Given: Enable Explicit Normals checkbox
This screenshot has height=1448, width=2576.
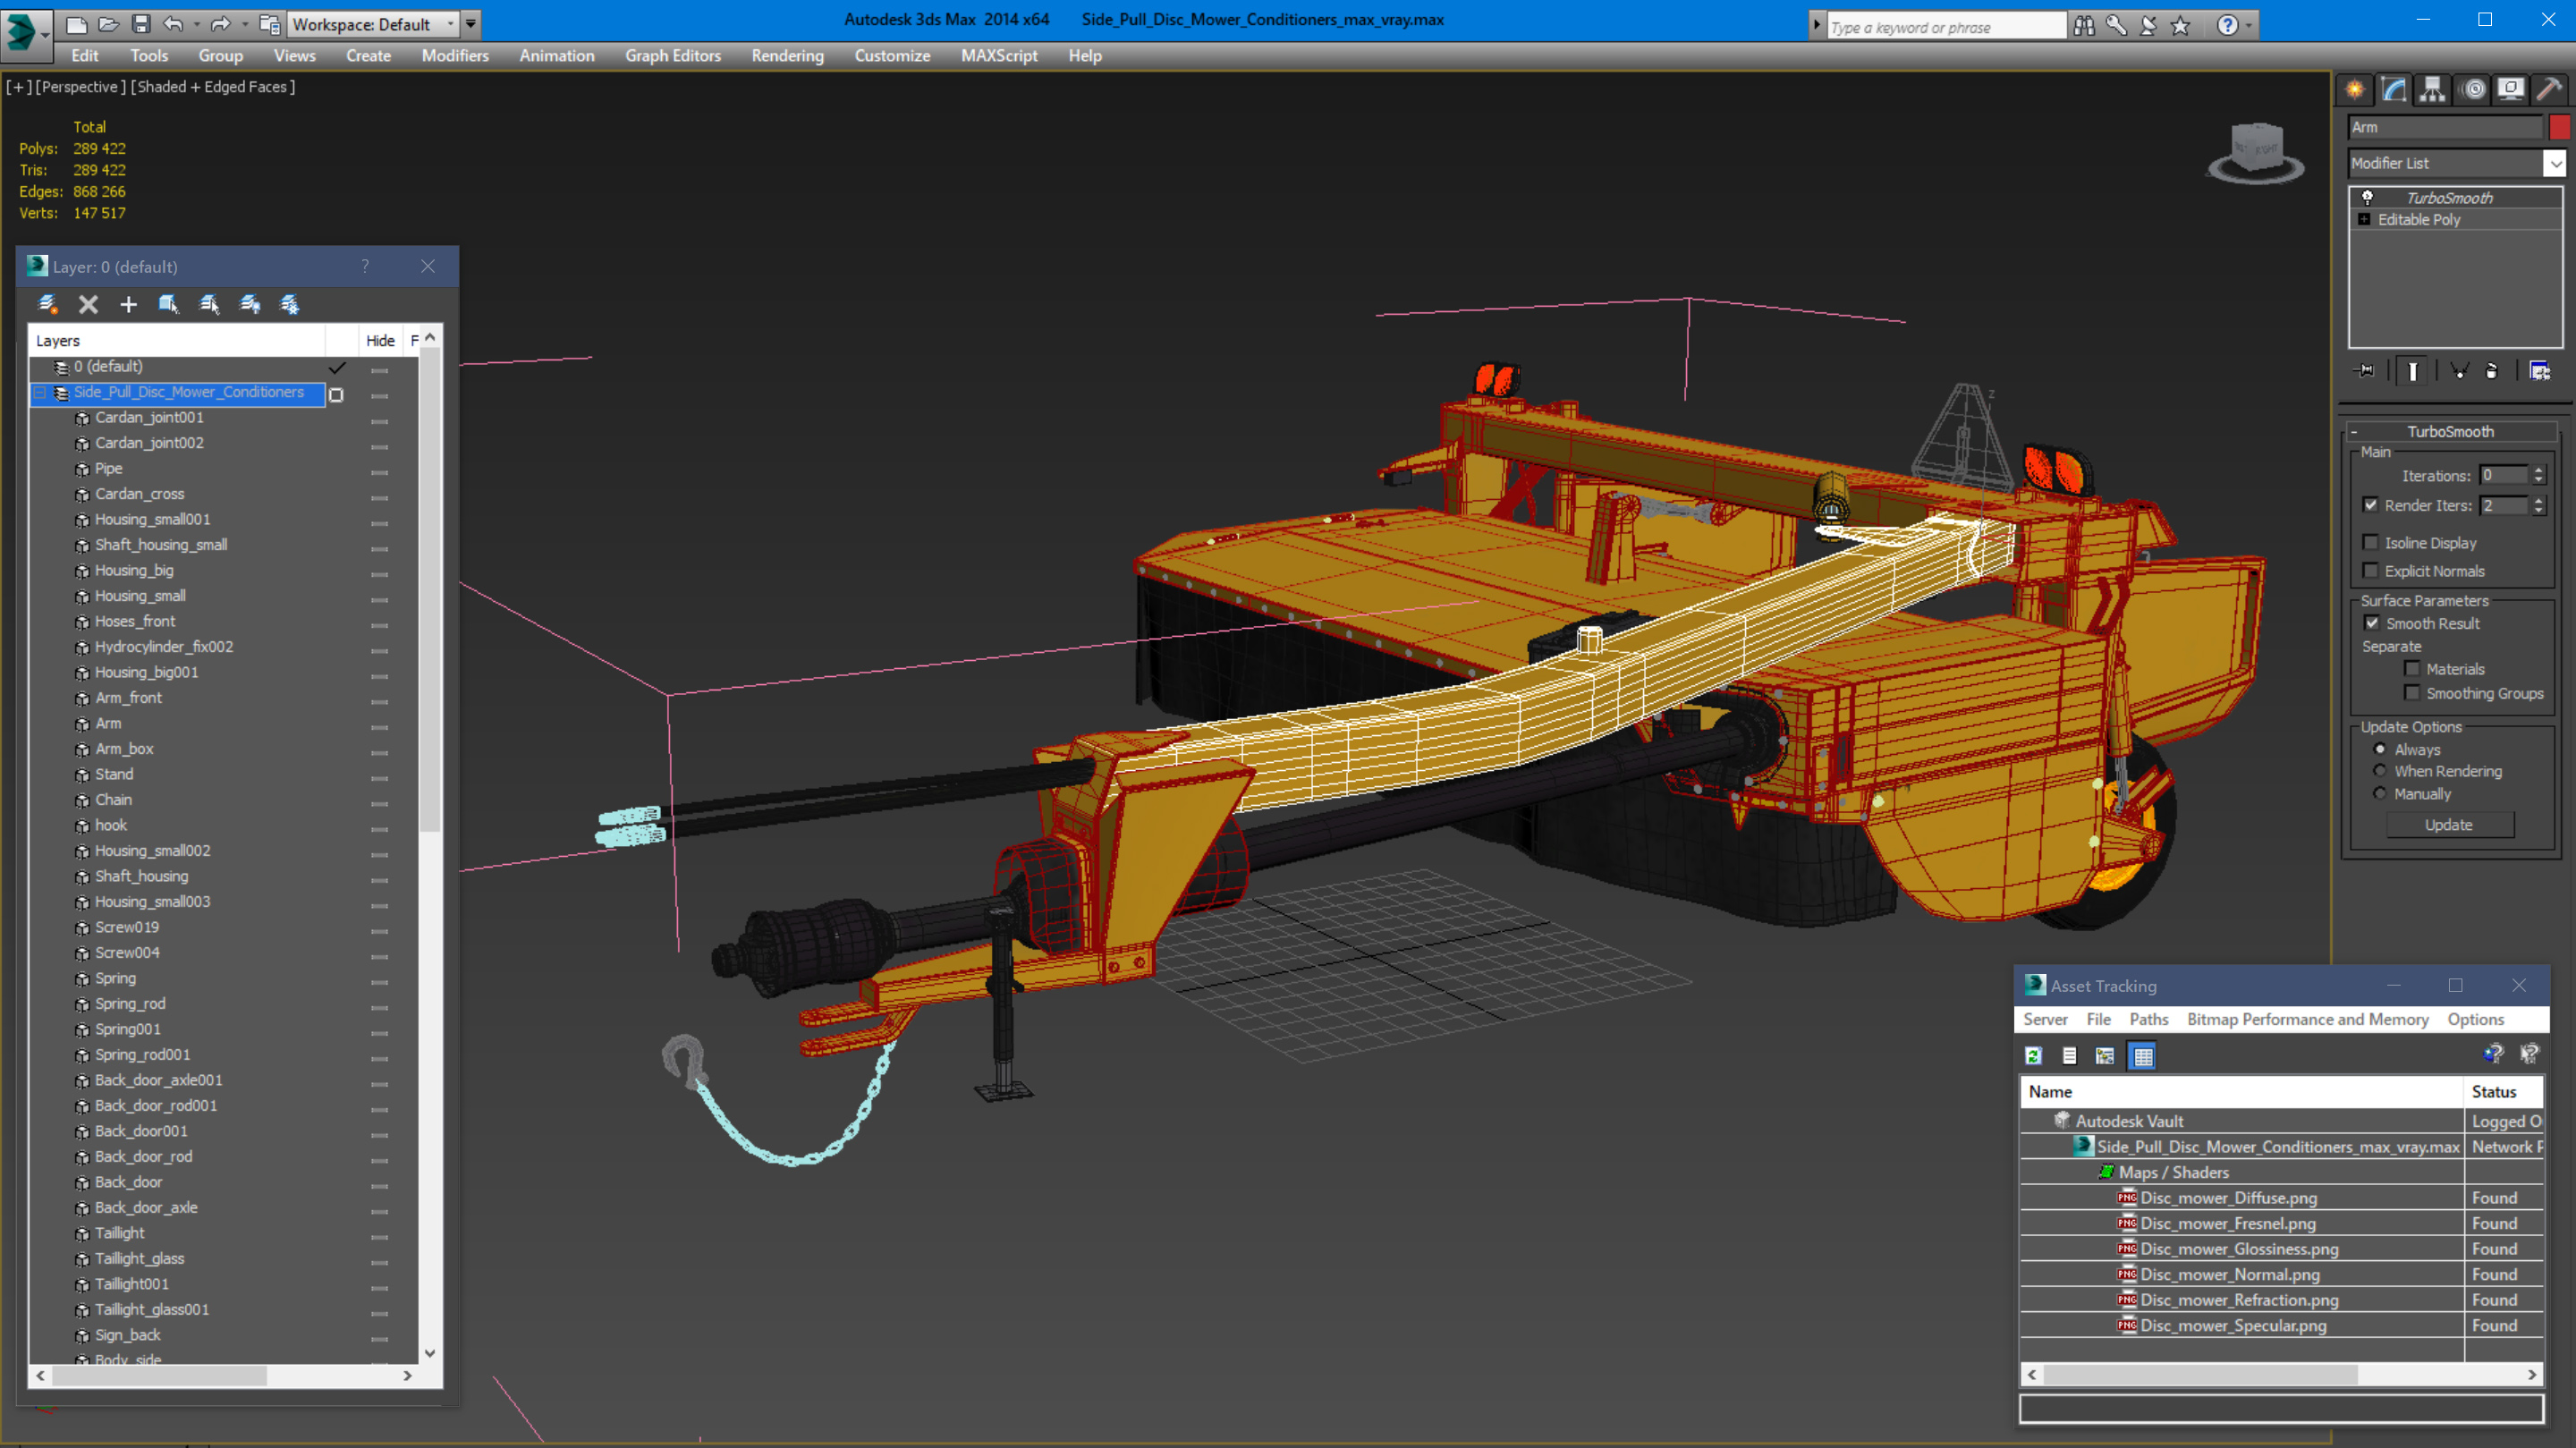Looking at the screenshot, I should click(x=2371, y=571).
